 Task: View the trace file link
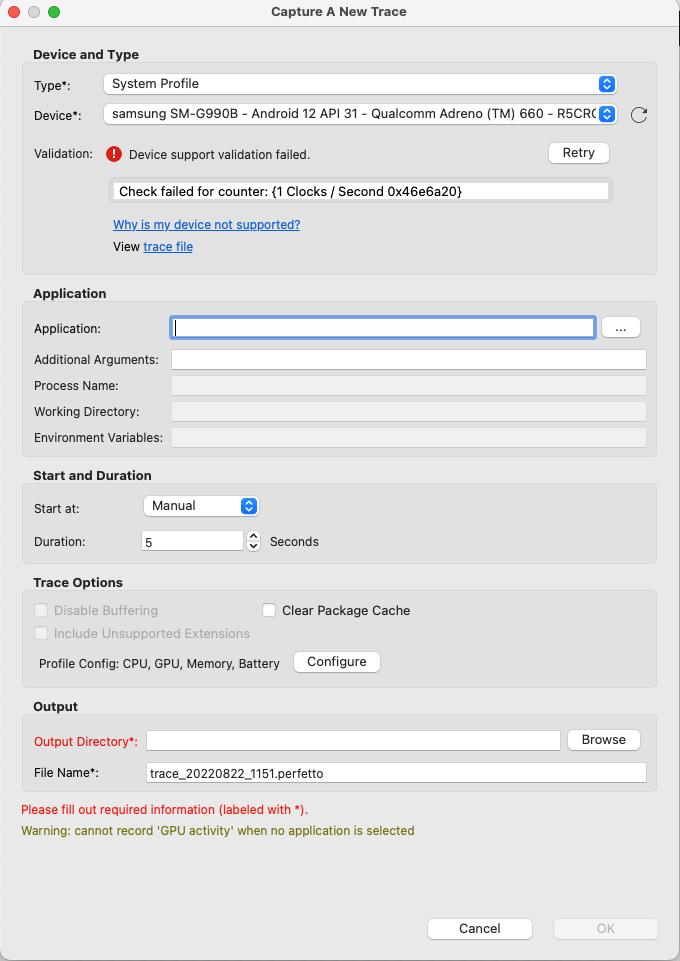[167, 247]
